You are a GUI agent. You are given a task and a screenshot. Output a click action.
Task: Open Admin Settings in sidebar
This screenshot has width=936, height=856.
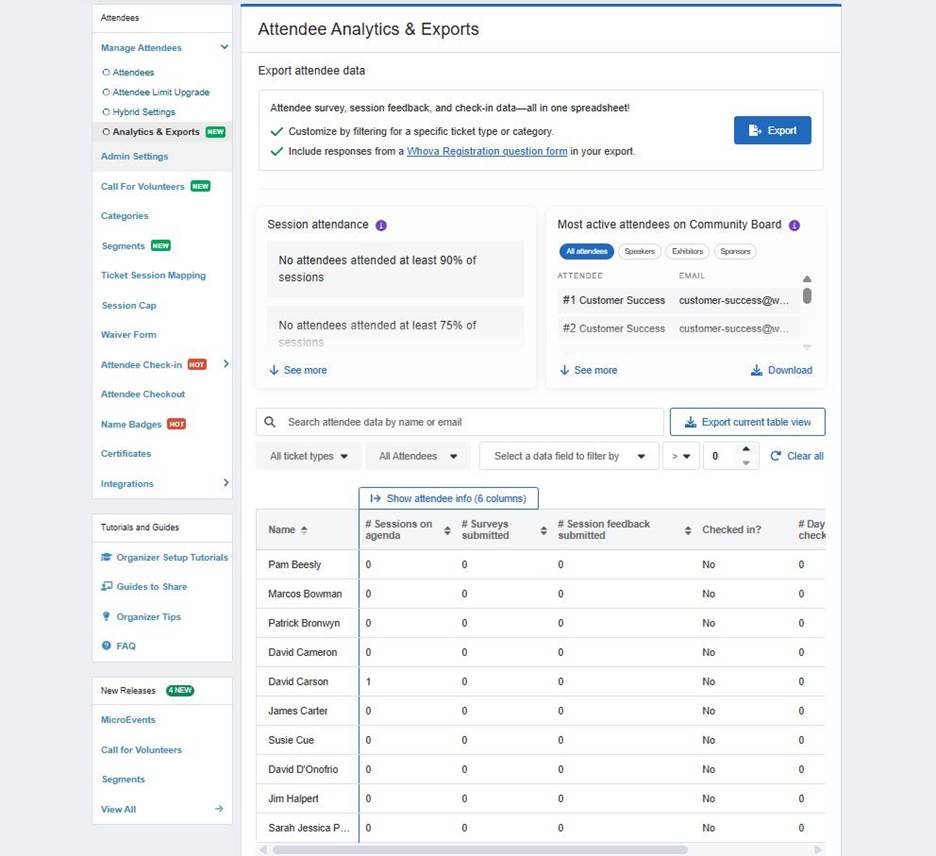(x=134, y=156)
